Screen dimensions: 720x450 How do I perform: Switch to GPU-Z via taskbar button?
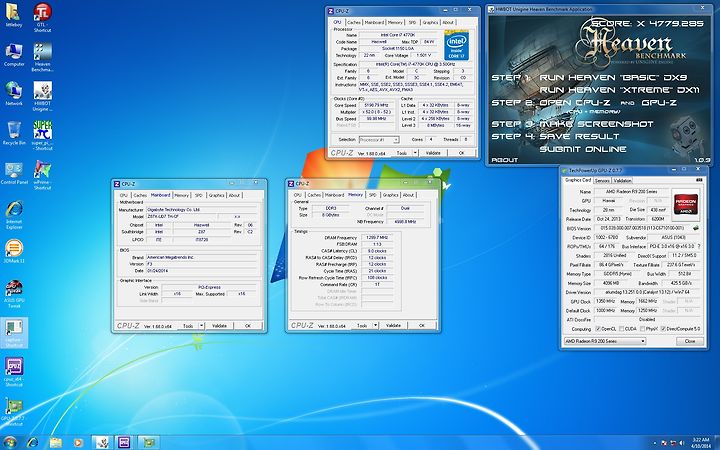pos(148,442)
